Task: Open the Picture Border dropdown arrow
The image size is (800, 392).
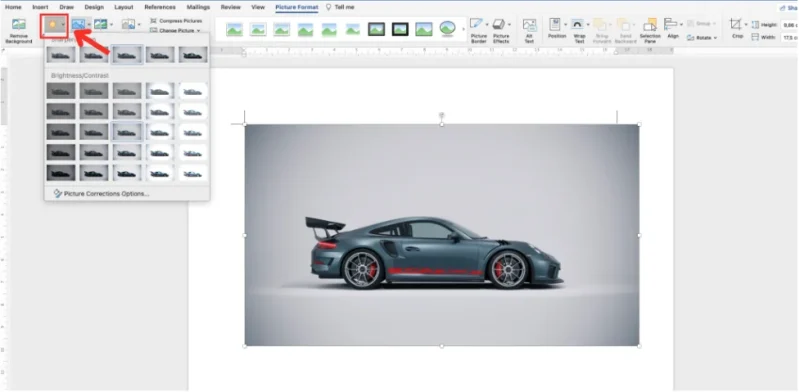Action: pos(487,24)
